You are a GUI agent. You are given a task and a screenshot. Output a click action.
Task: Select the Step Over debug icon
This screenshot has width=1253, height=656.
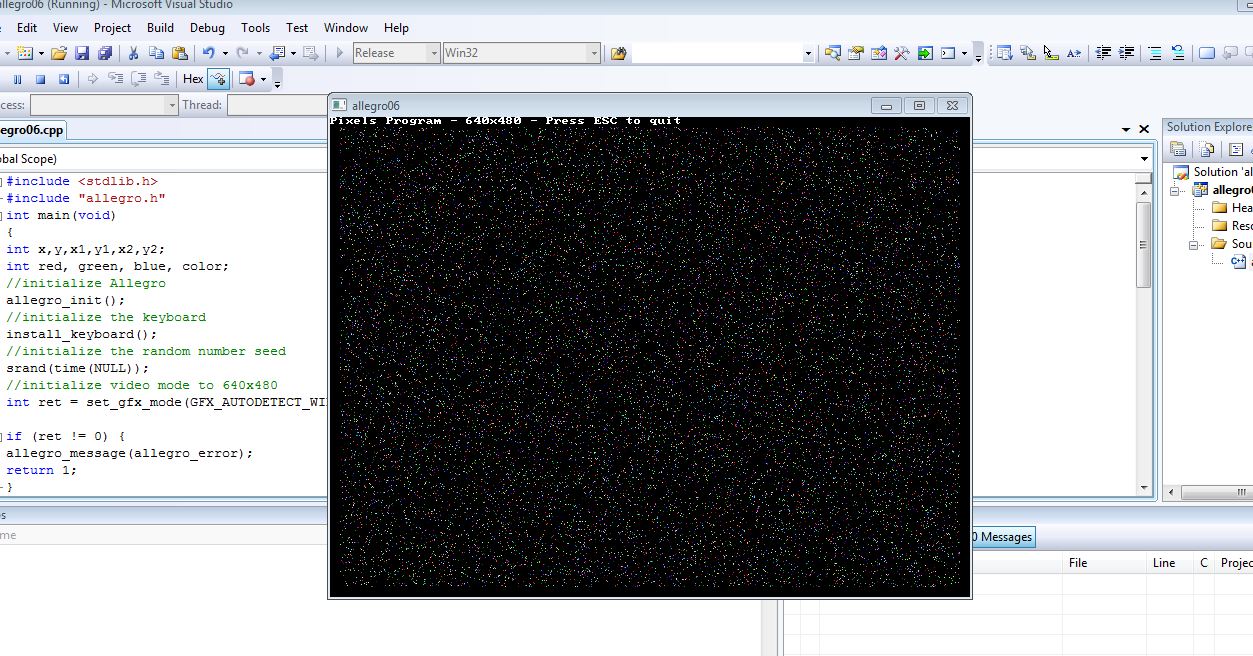click(x=139, y=78)
